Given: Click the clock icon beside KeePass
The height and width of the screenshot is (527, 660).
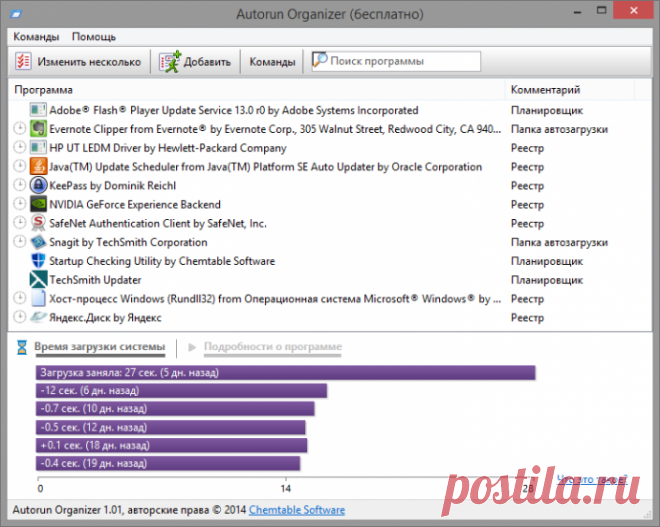Looking at the screenshot, I should (x=19, y=185).
